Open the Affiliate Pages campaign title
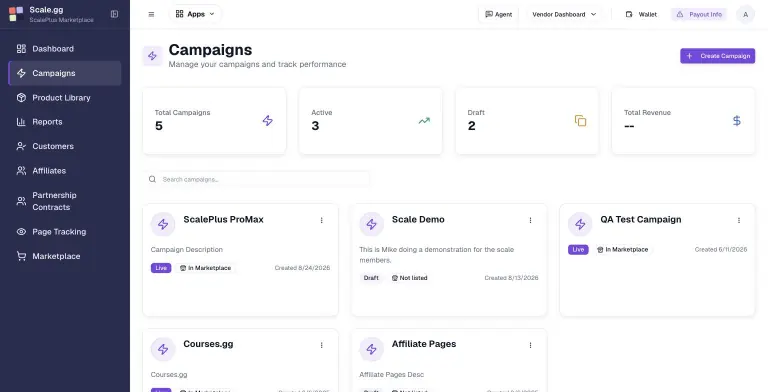This screenshot has width=768, height=392. [424, 344]
